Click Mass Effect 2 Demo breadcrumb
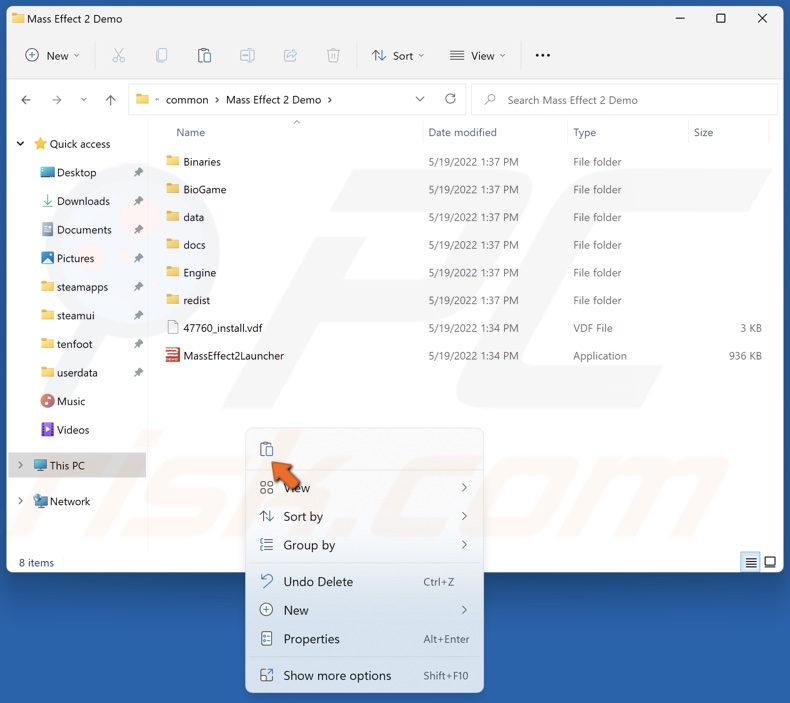This screenshot has height=703, width=790. [x=274, y=100]
